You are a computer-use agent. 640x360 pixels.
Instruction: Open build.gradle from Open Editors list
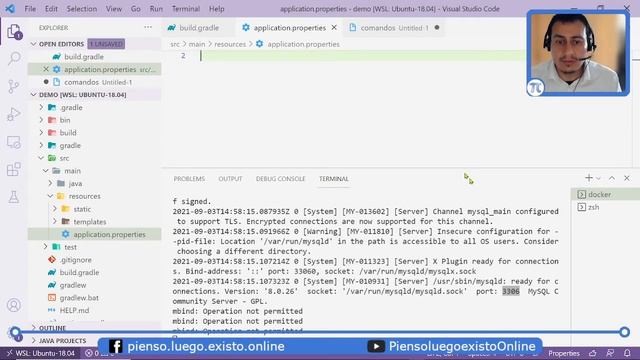tap(84, 57)
